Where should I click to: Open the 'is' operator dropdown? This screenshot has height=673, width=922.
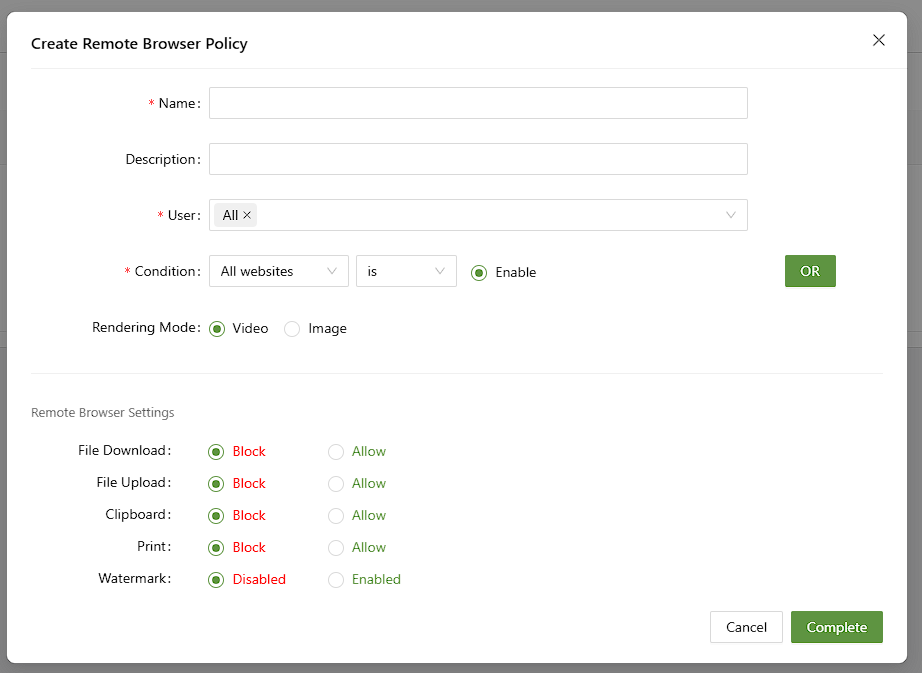(406, 271)
